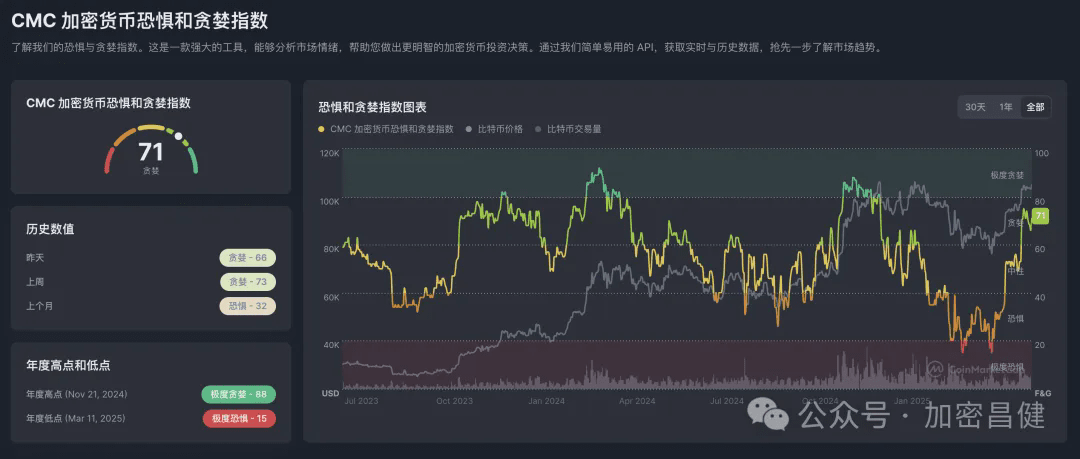The image size is (1080, 459).
Task: Click the 120K y-axis label
Action: (330, 154)
